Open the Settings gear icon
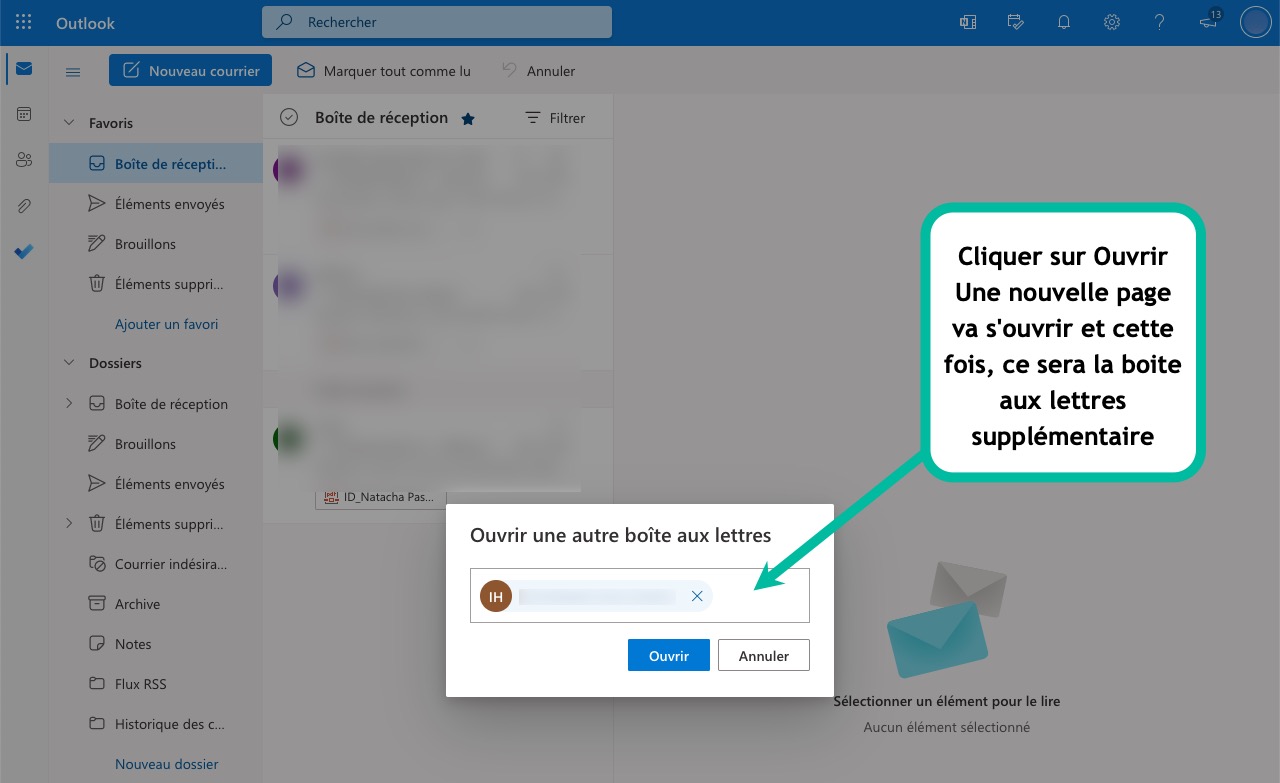Viewport: 1280px width, 783px height. (x=1111, y=22)
